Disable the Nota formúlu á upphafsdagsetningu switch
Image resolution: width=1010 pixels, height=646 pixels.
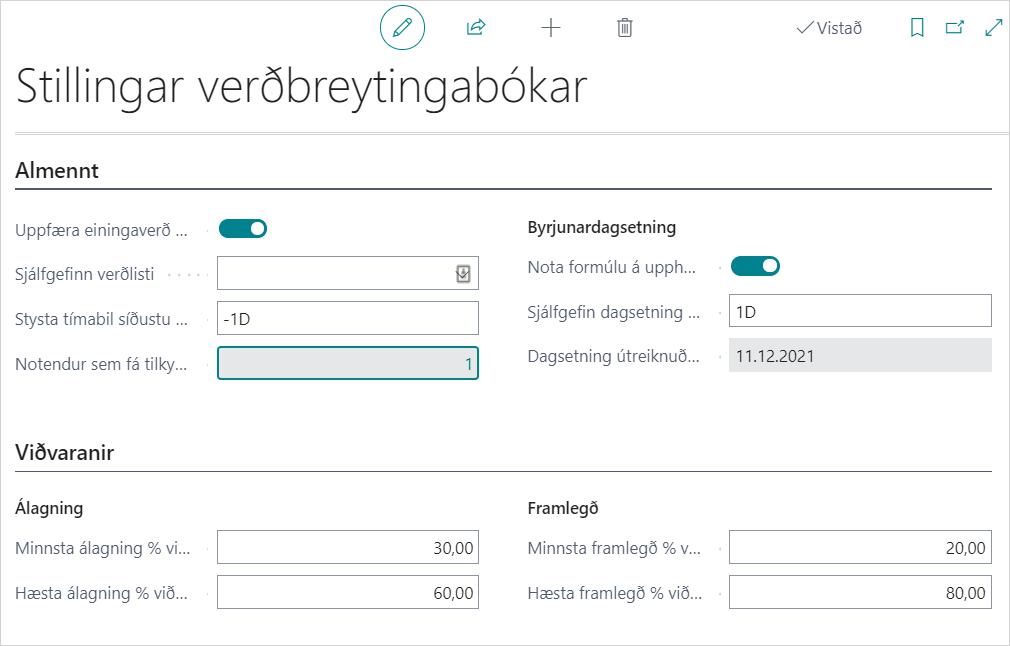pos(755,266)
